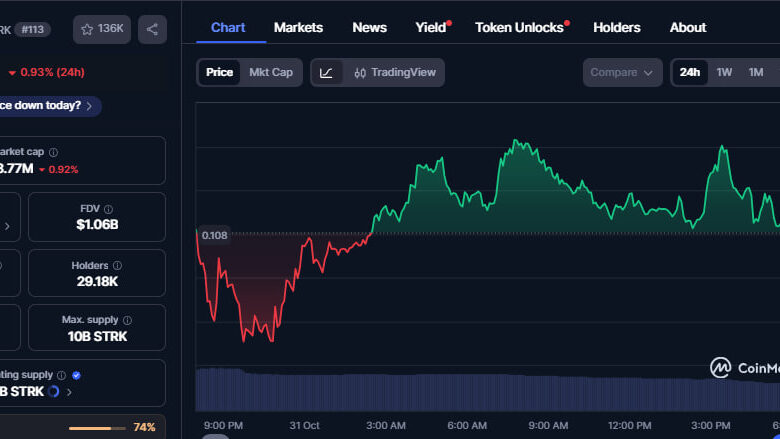Open the Holders tab link
This screenshot has width=780, height=439.
[617, 27]
